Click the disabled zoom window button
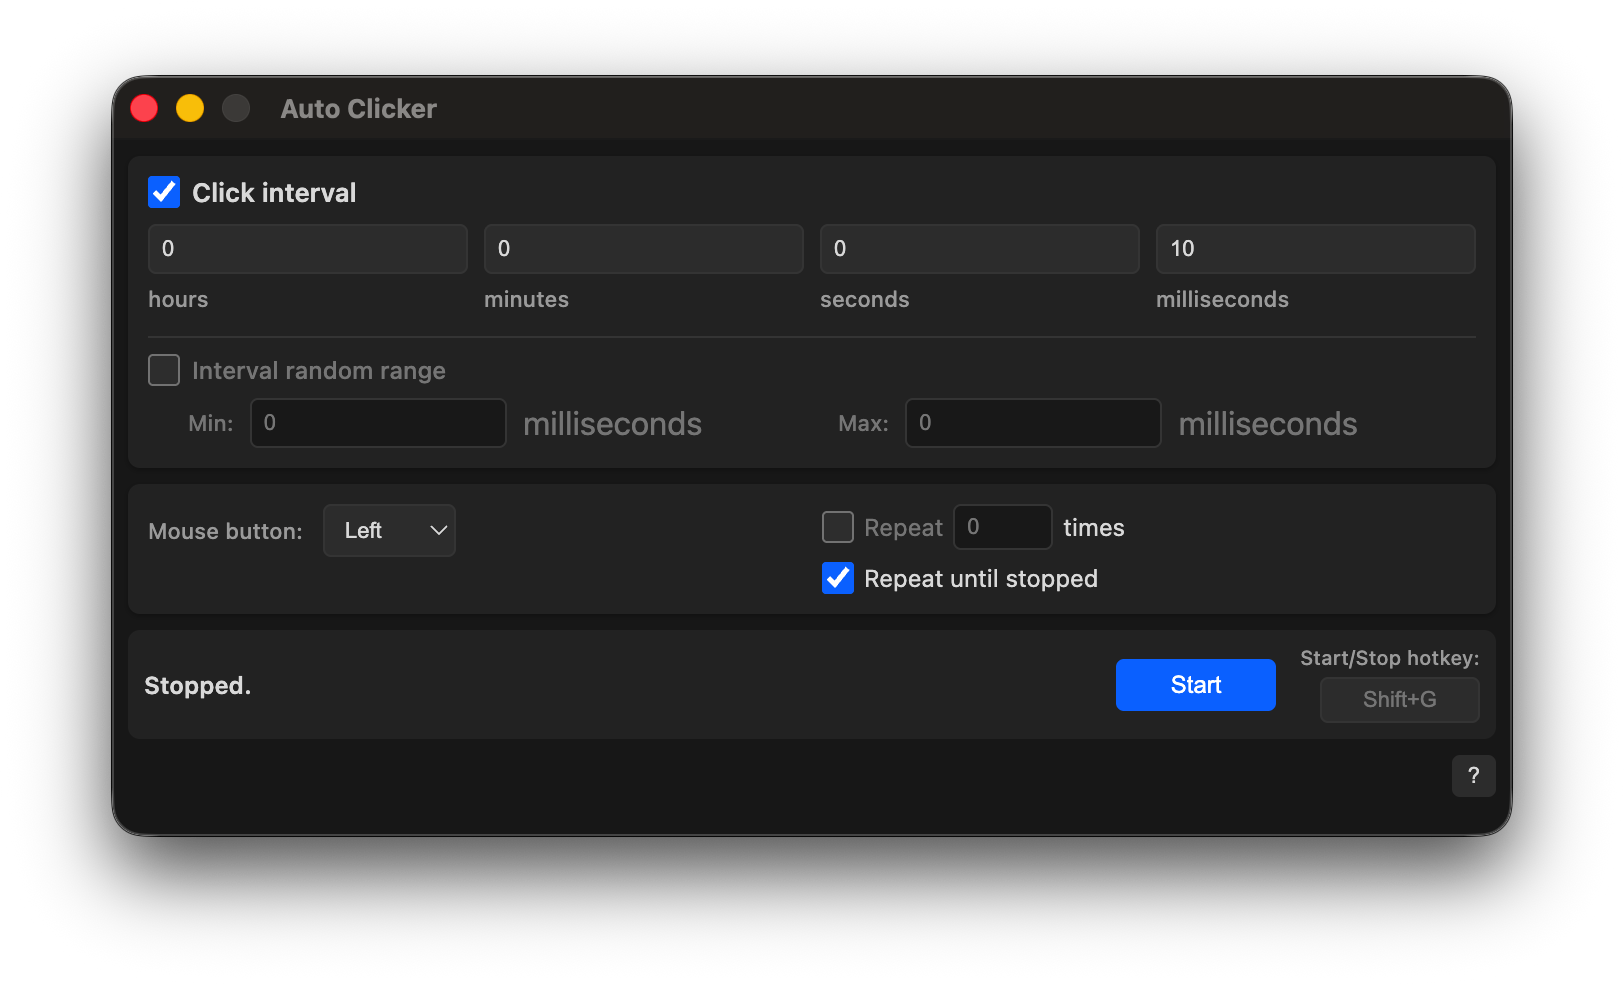This screenshot has height=984, width=1624. tap(236, 108)
